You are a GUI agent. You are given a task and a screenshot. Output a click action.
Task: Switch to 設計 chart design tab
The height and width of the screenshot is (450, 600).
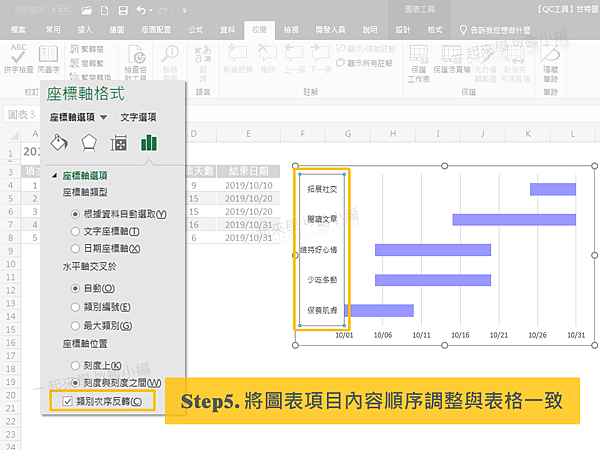[403, 30]
